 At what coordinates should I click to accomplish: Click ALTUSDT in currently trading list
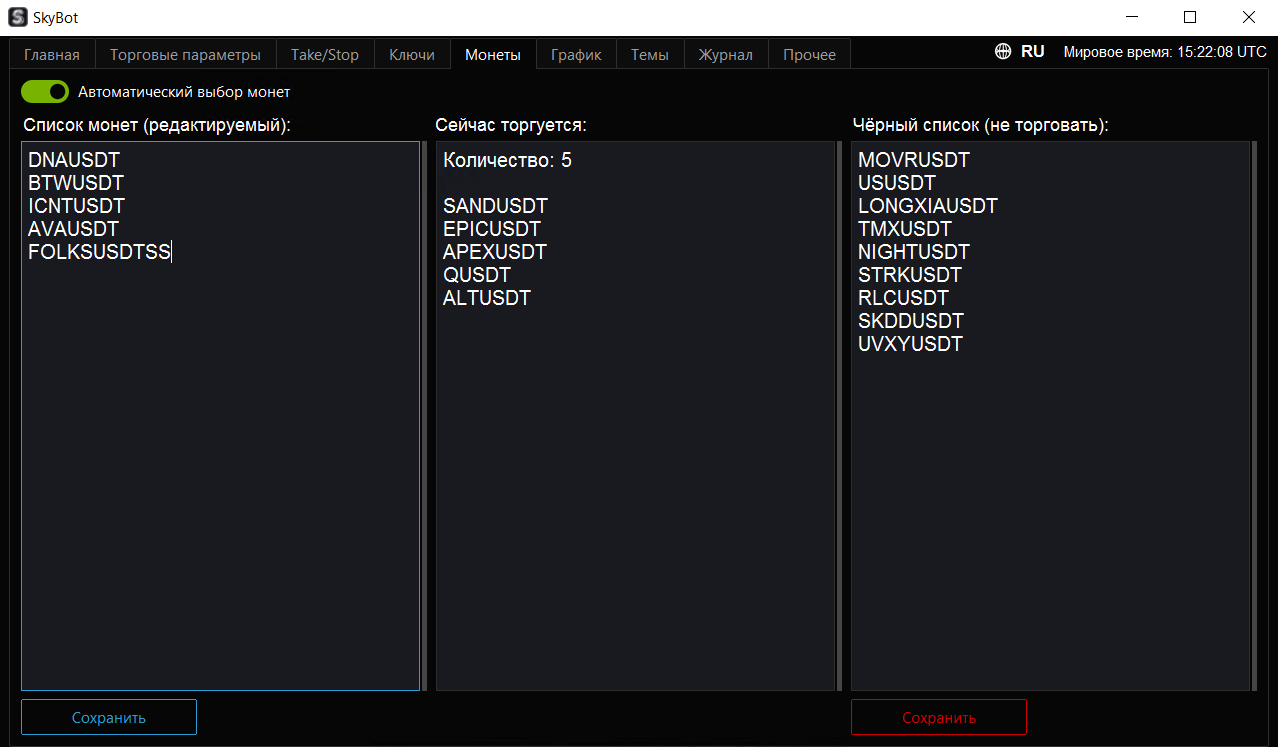click(x=487, y=298)
